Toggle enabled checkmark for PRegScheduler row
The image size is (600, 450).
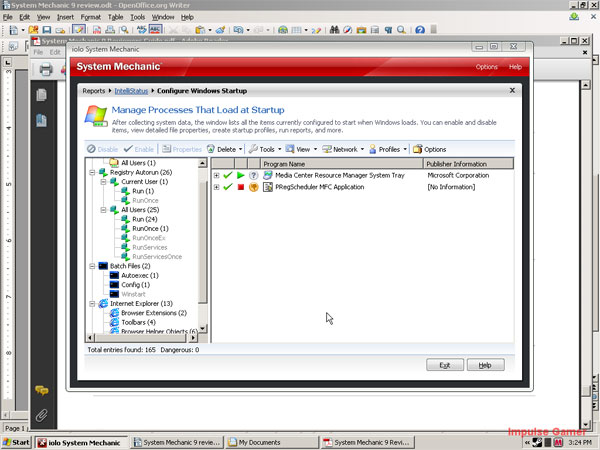228,187
